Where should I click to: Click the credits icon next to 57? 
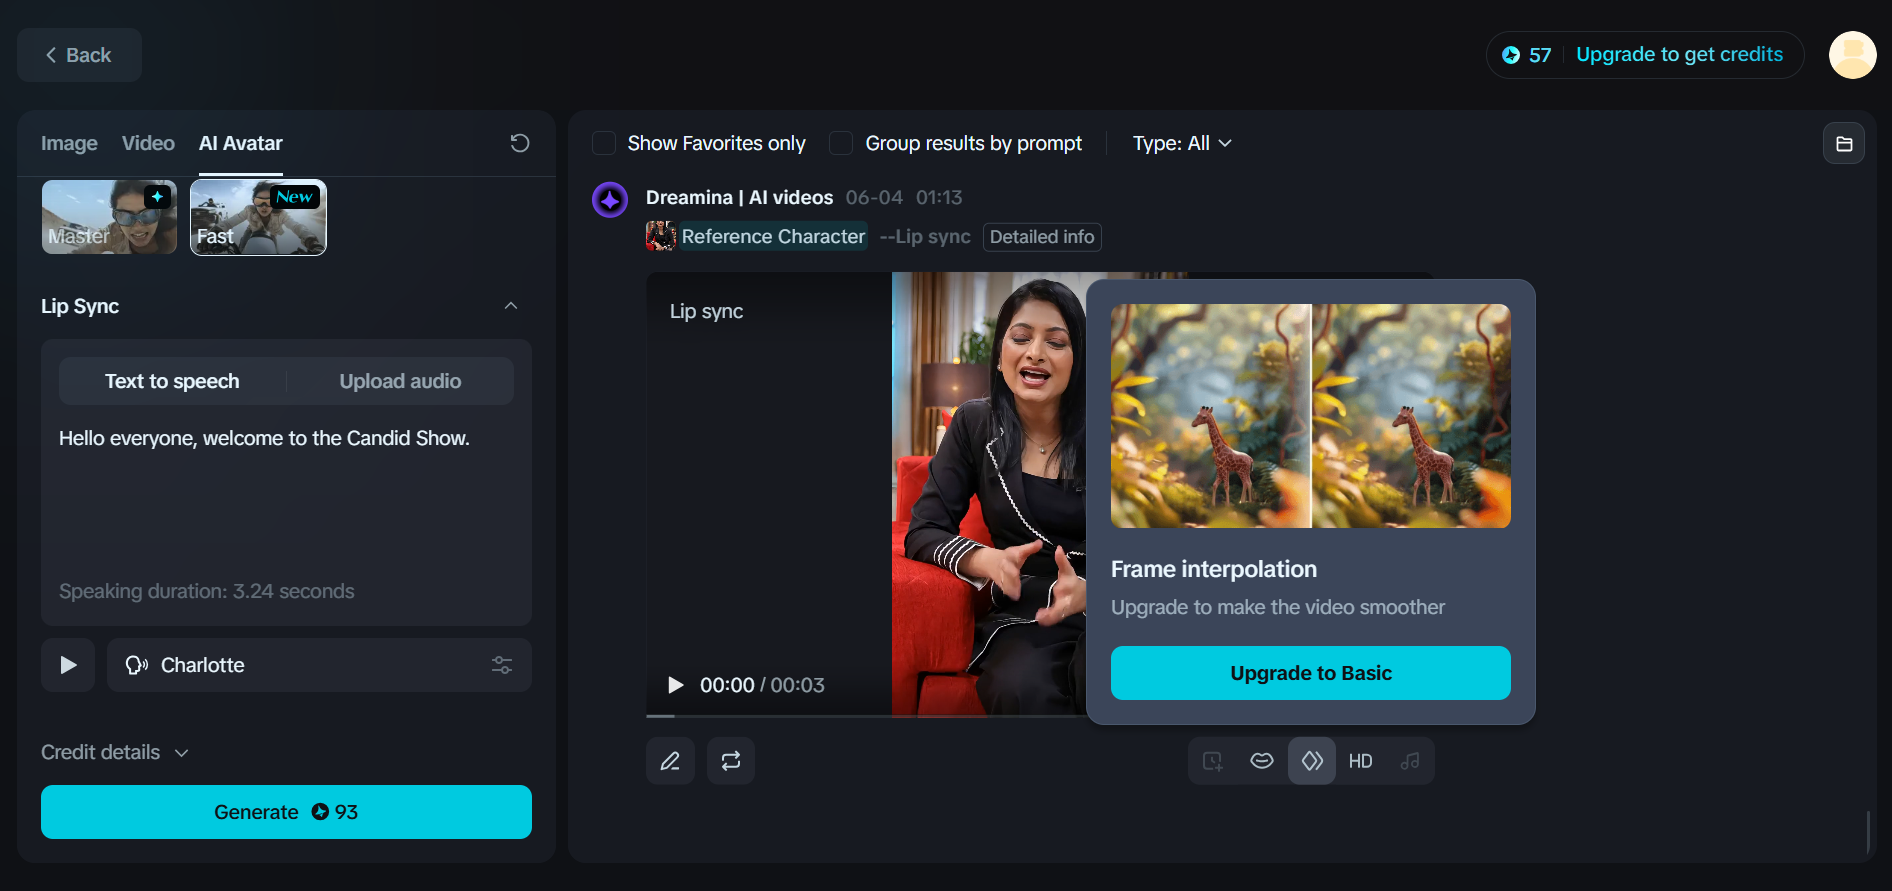(x=1511, y=55)
